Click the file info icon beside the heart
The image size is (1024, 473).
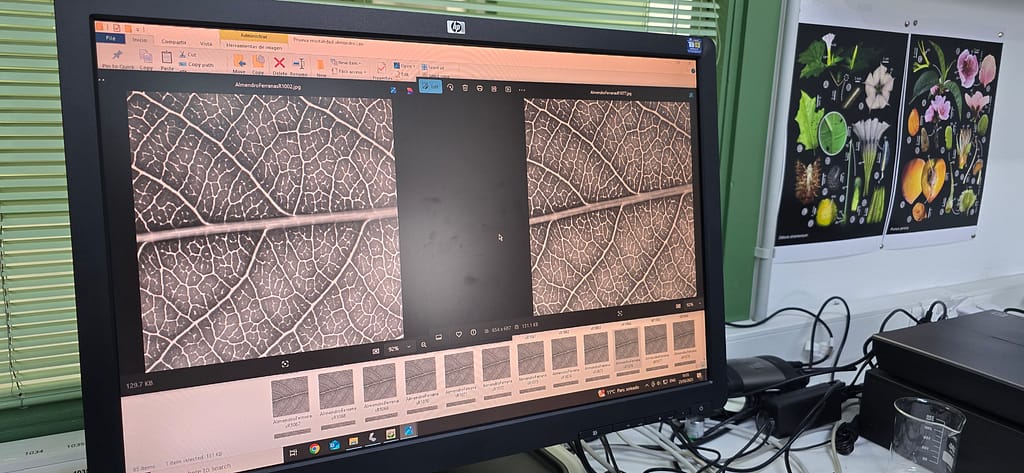(x=473, y=333)
